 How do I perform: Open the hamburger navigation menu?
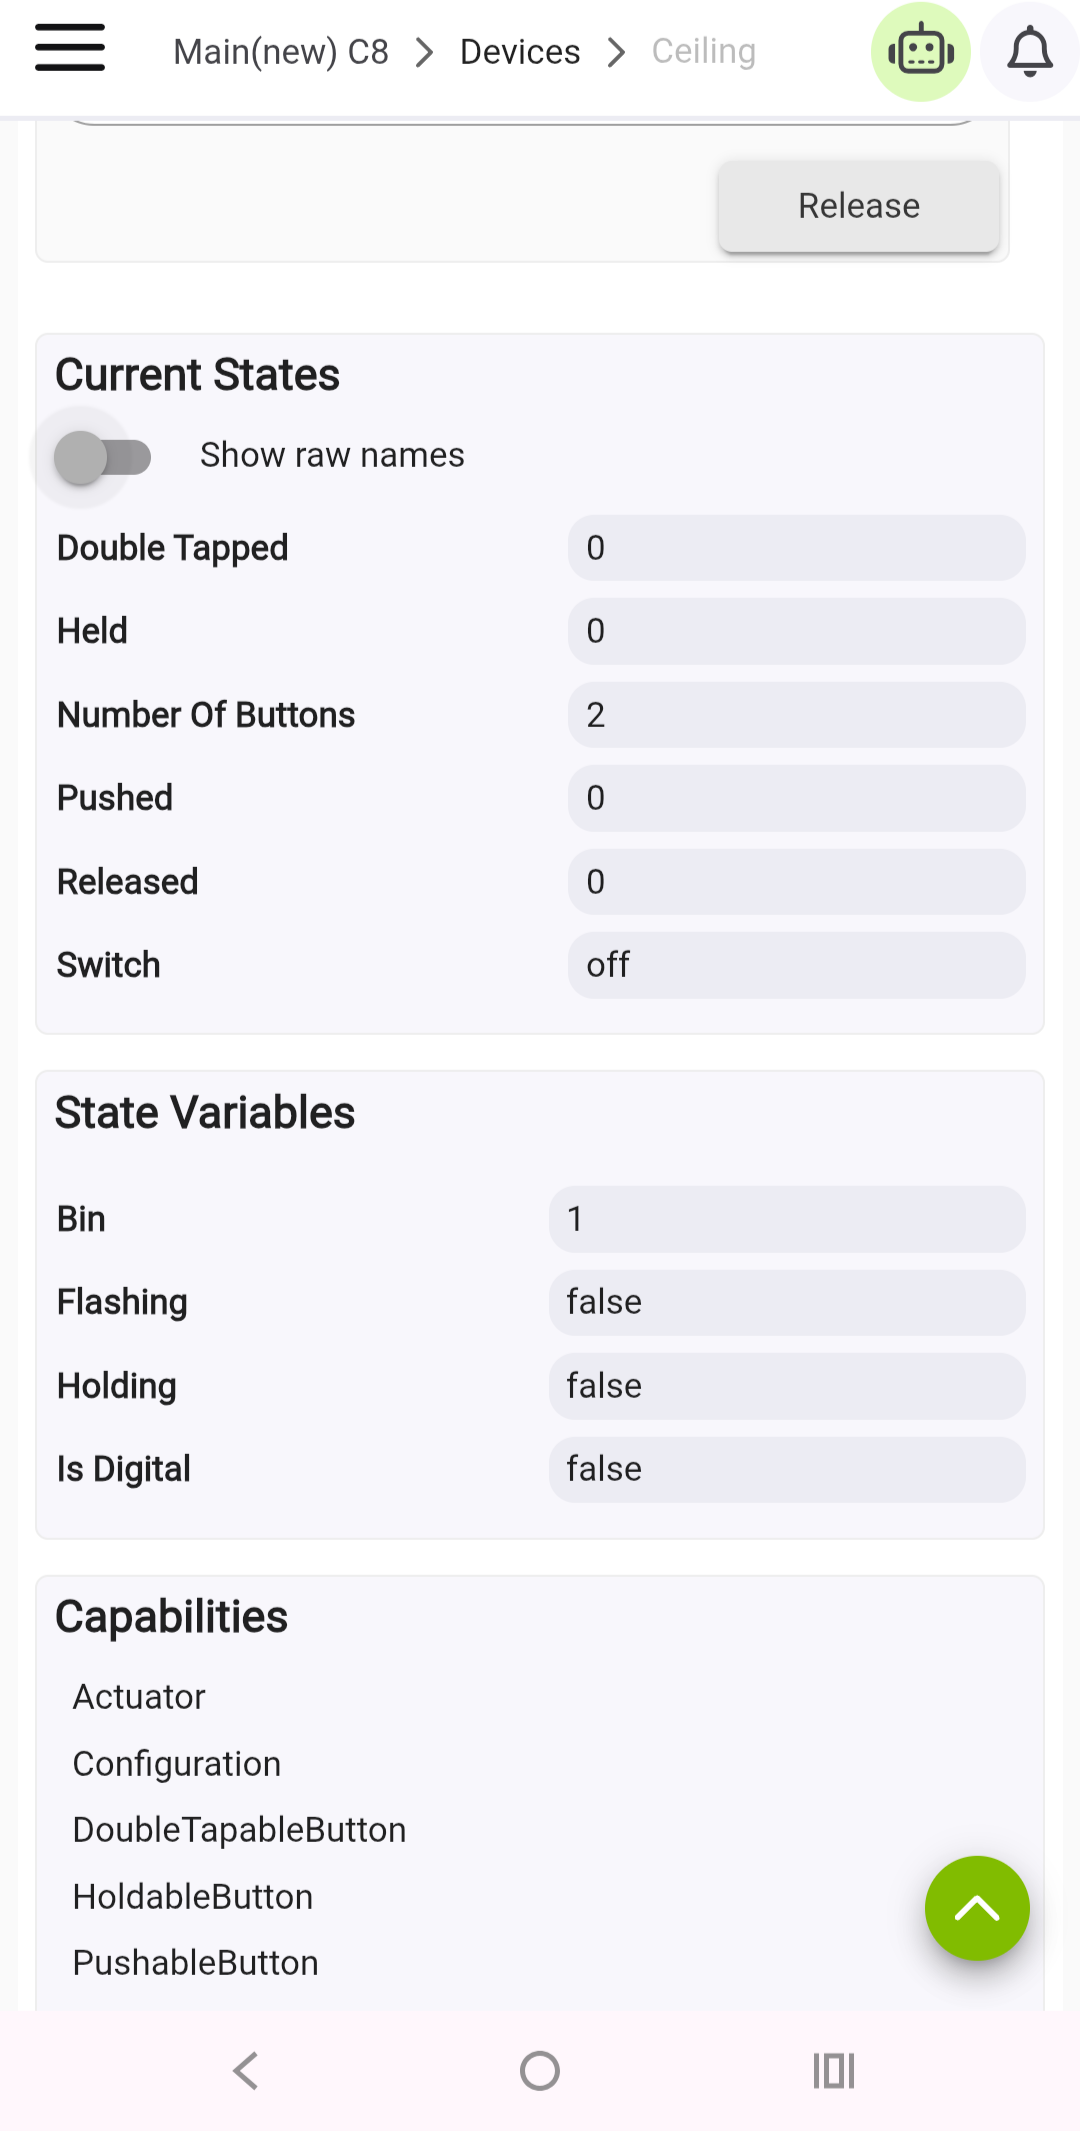pos(70,48)
